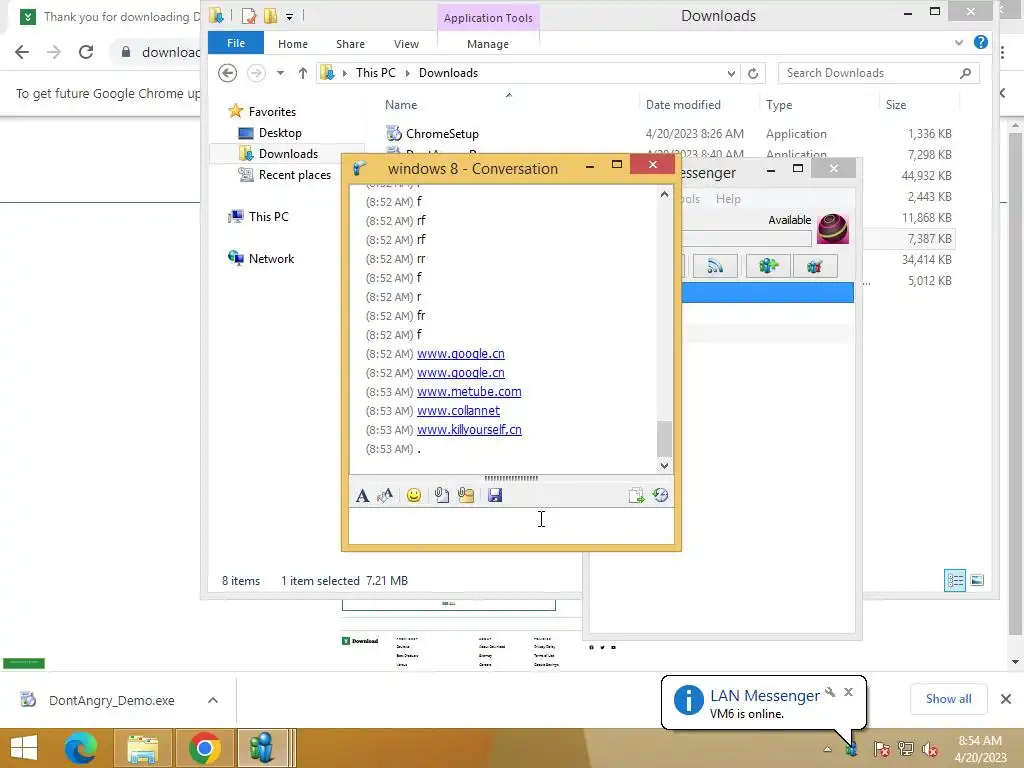Click New folder icon in Explorer quick access toolbar
The image size is (1024, 768).
(270, 16)
